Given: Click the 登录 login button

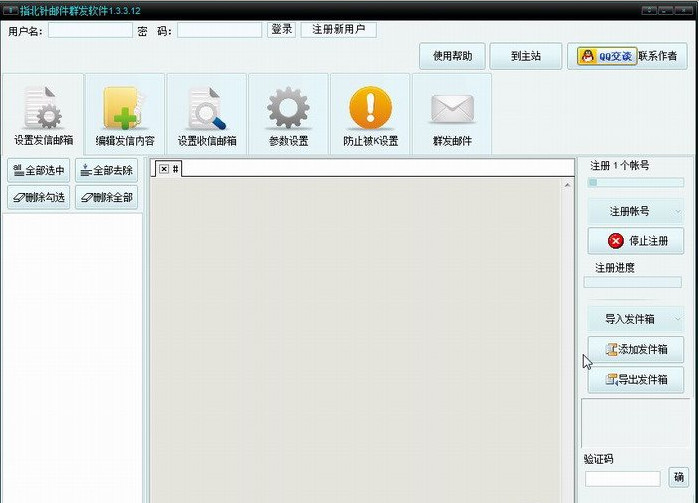Looking at the screenshot, I should (x=281, y=29).
